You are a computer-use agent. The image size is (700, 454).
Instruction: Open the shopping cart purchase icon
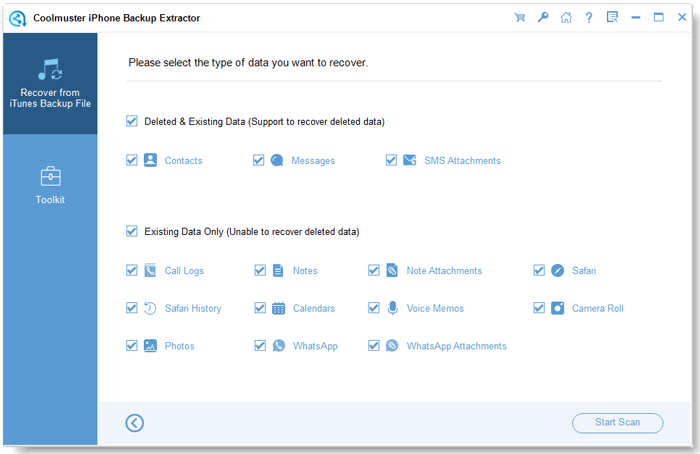tap(519, 18)
